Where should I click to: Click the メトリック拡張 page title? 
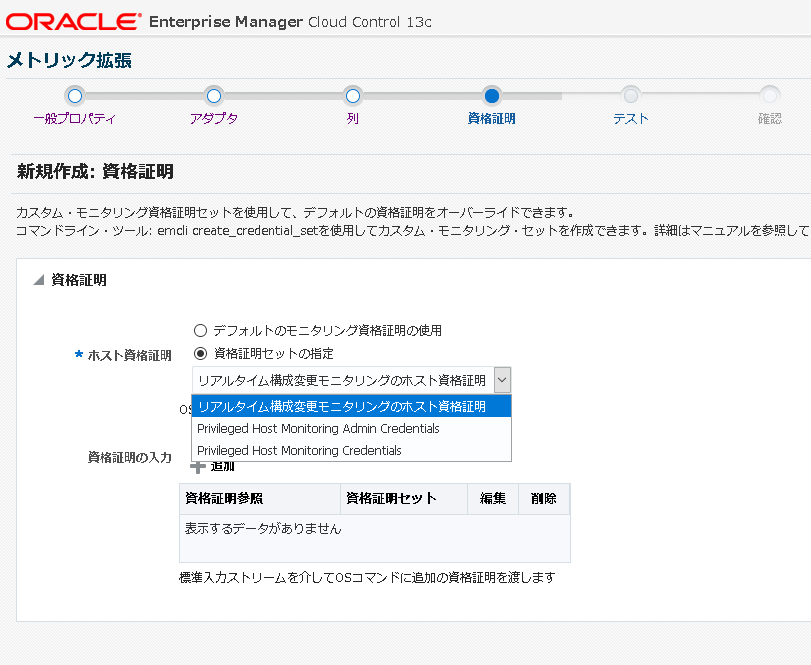(69, 60)
